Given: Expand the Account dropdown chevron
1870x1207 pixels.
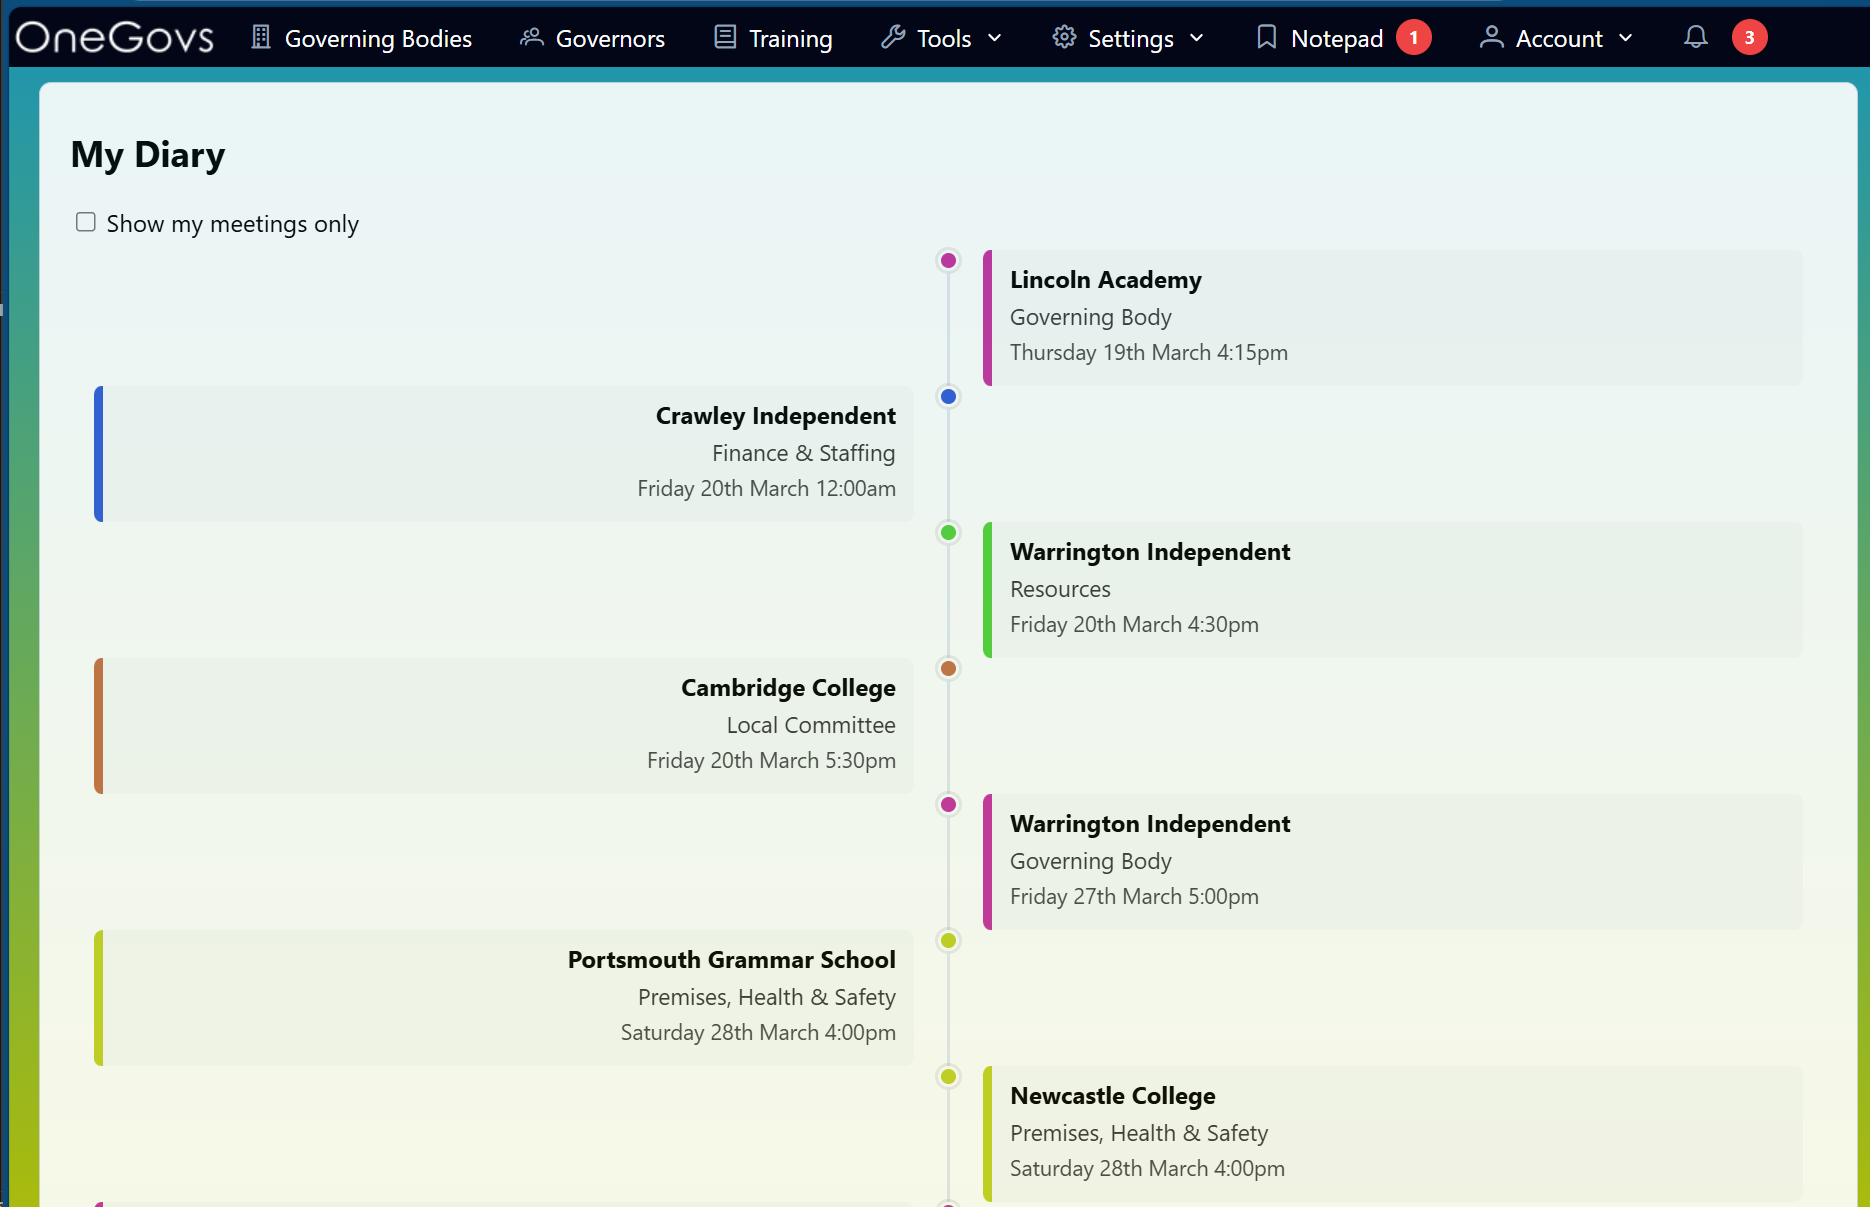Looking at the screenshot, I should pos(1625,38).
